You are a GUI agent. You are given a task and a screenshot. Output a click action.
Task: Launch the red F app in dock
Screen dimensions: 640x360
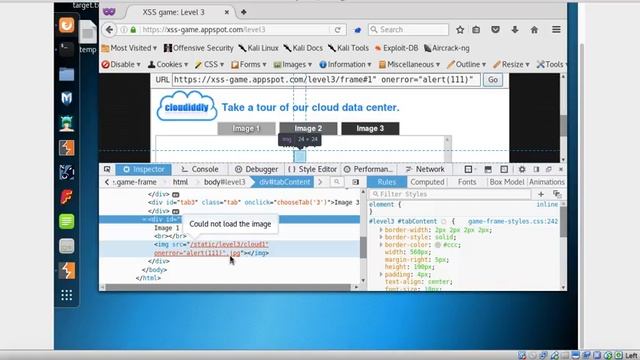[67, 197]
